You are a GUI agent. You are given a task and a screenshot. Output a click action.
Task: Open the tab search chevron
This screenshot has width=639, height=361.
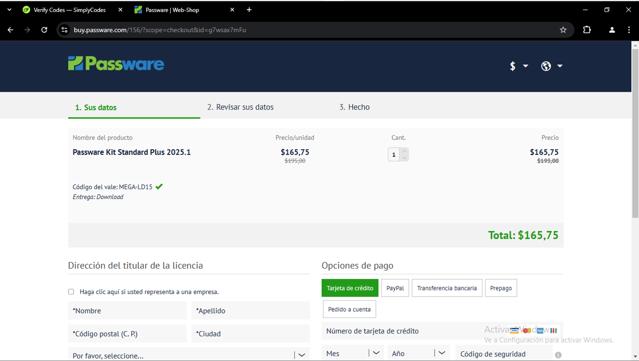(x=9, y=10)
